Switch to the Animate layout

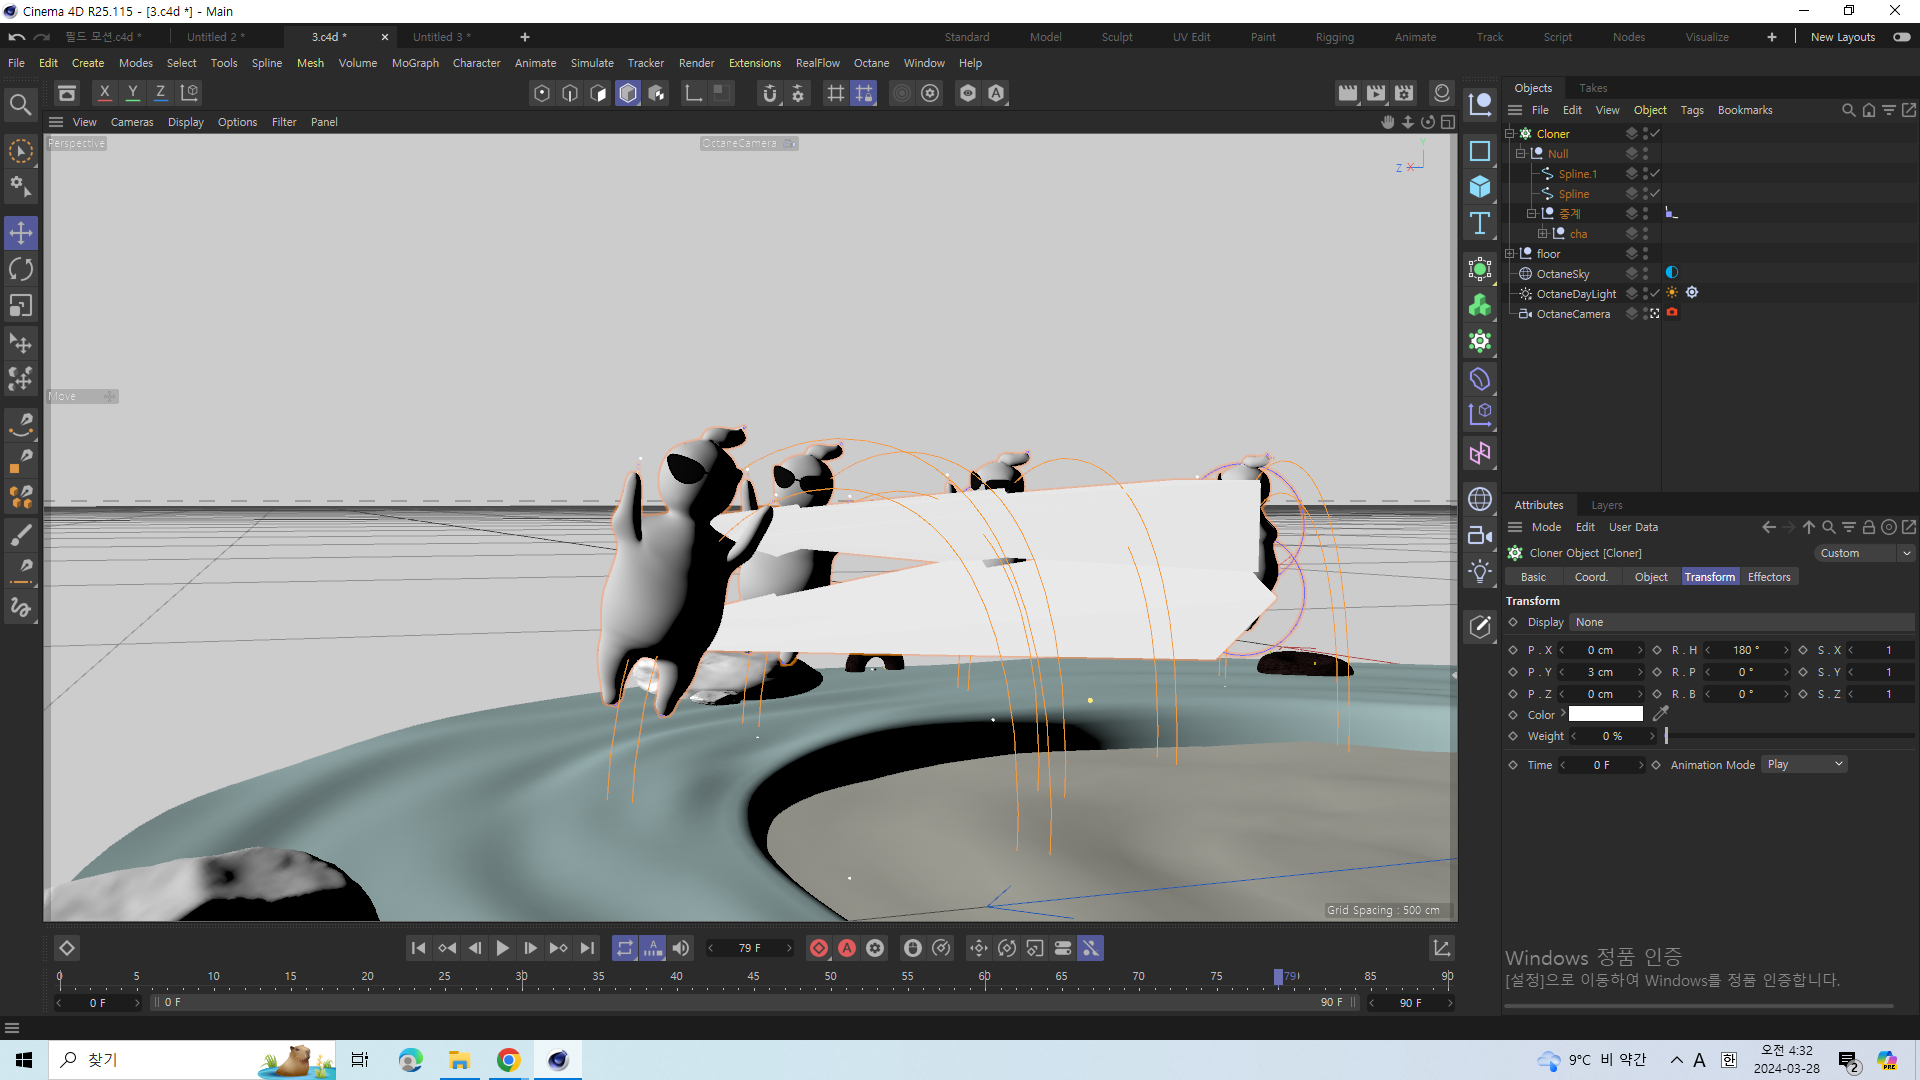[x=1415, y=37]
